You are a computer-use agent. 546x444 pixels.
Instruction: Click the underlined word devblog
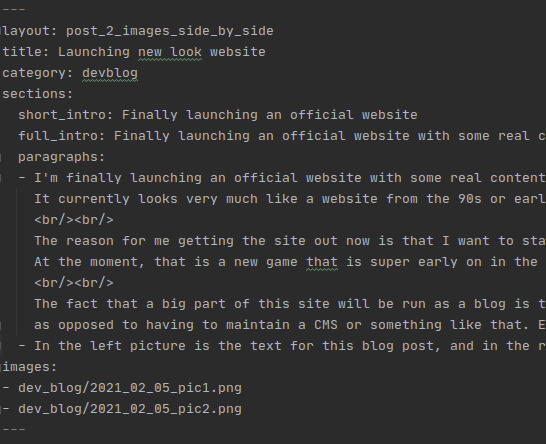[110, 73]
